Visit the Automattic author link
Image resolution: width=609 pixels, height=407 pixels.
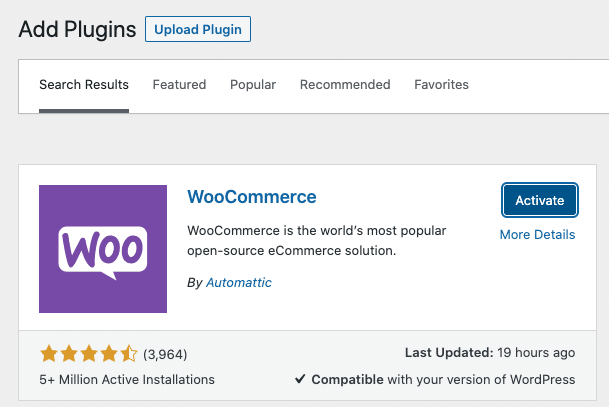[x=238, y=282]
